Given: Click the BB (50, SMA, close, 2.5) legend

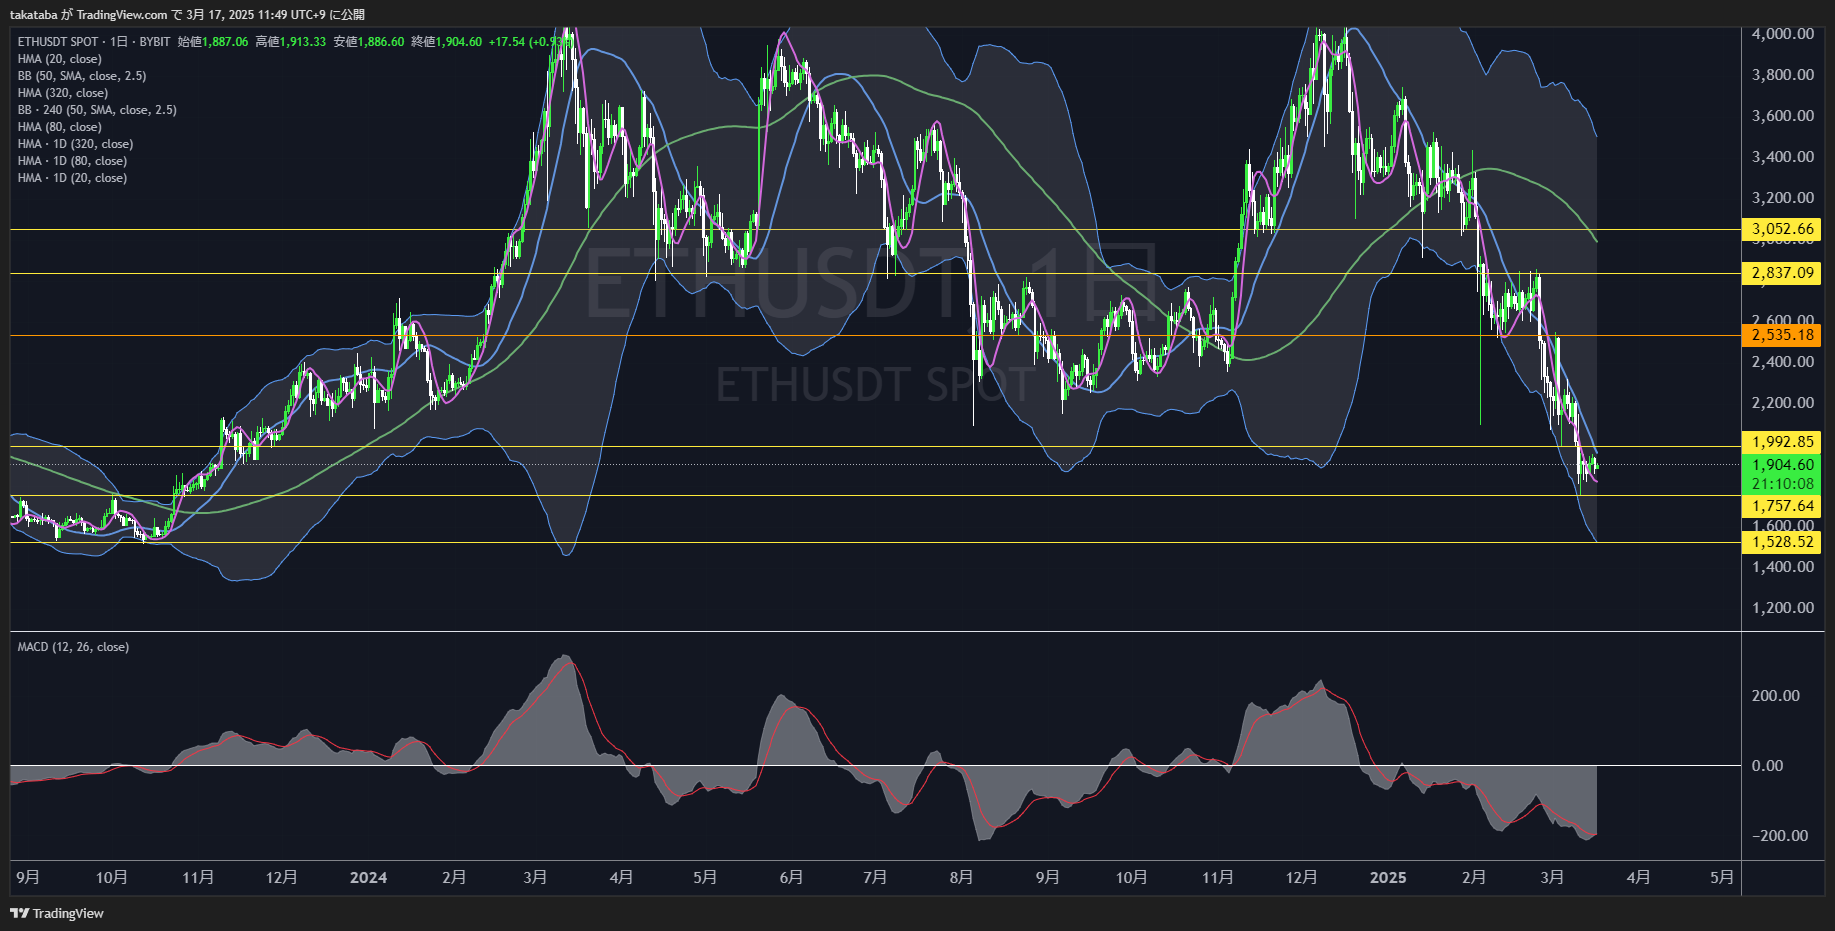Looking at the screenshot, I should point(82,76).
